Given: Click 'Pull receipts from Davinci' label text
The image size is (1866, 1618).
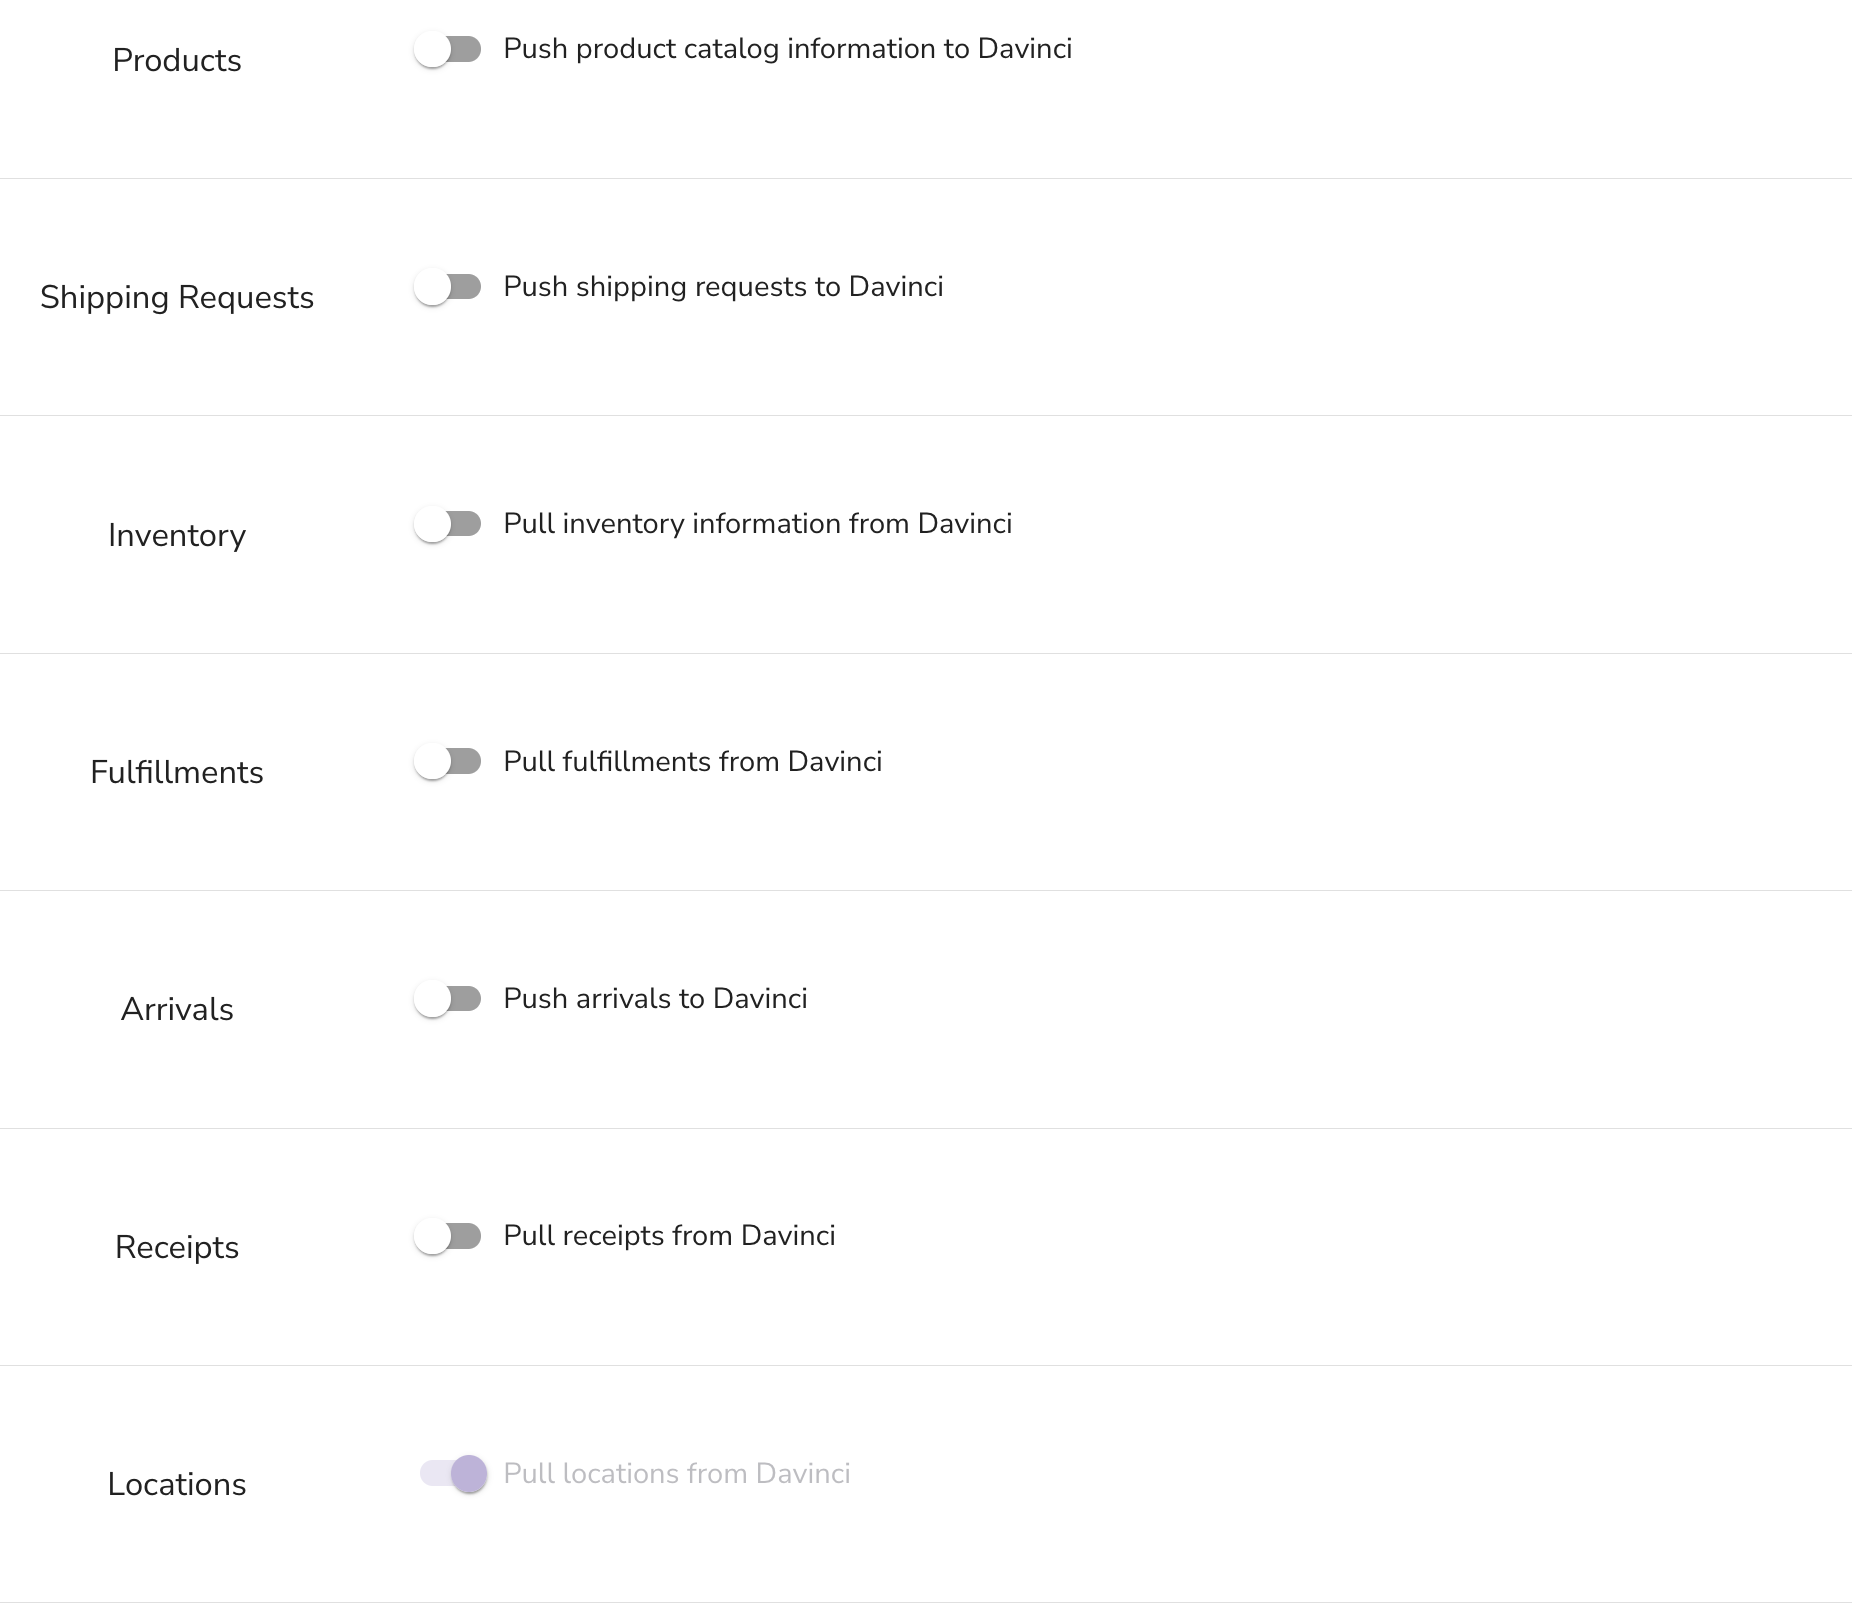Looking at the screenshot, I should pyautogui.click(x=669, y=1236).
